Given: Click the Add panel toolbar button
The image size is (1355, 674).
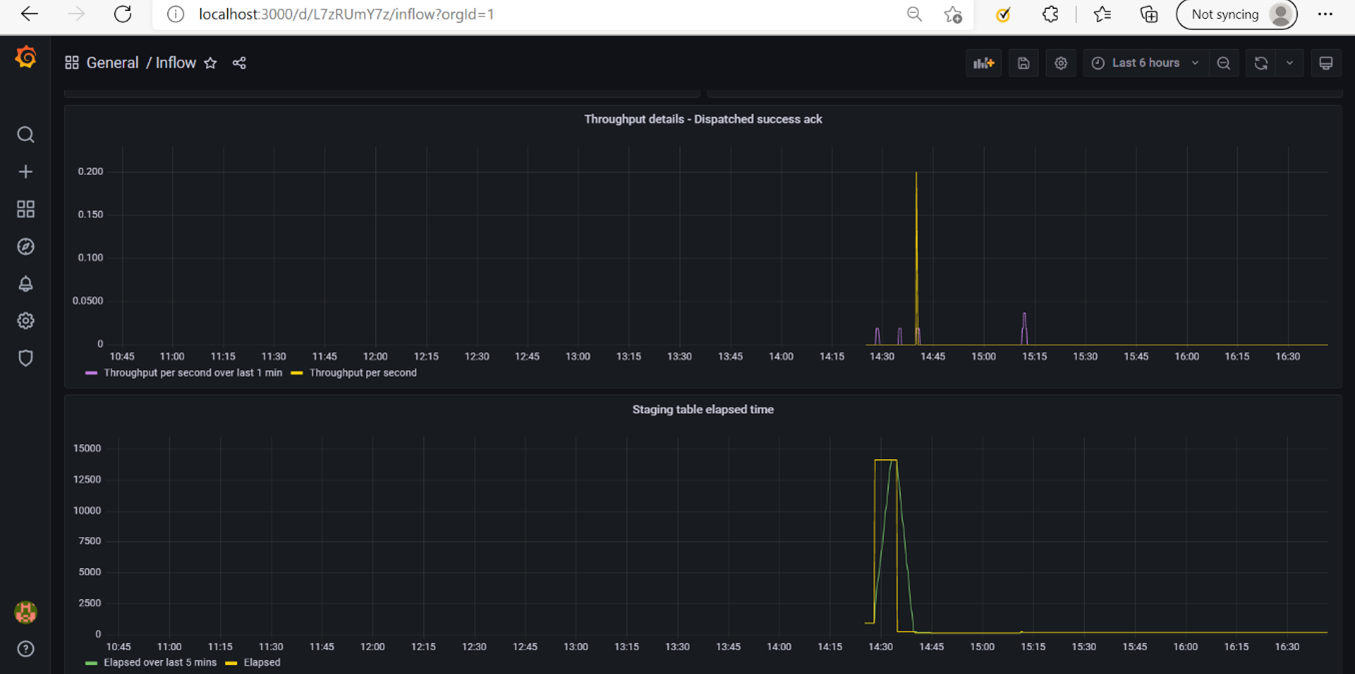Looking at the screenshot, I should pos(984,63).
